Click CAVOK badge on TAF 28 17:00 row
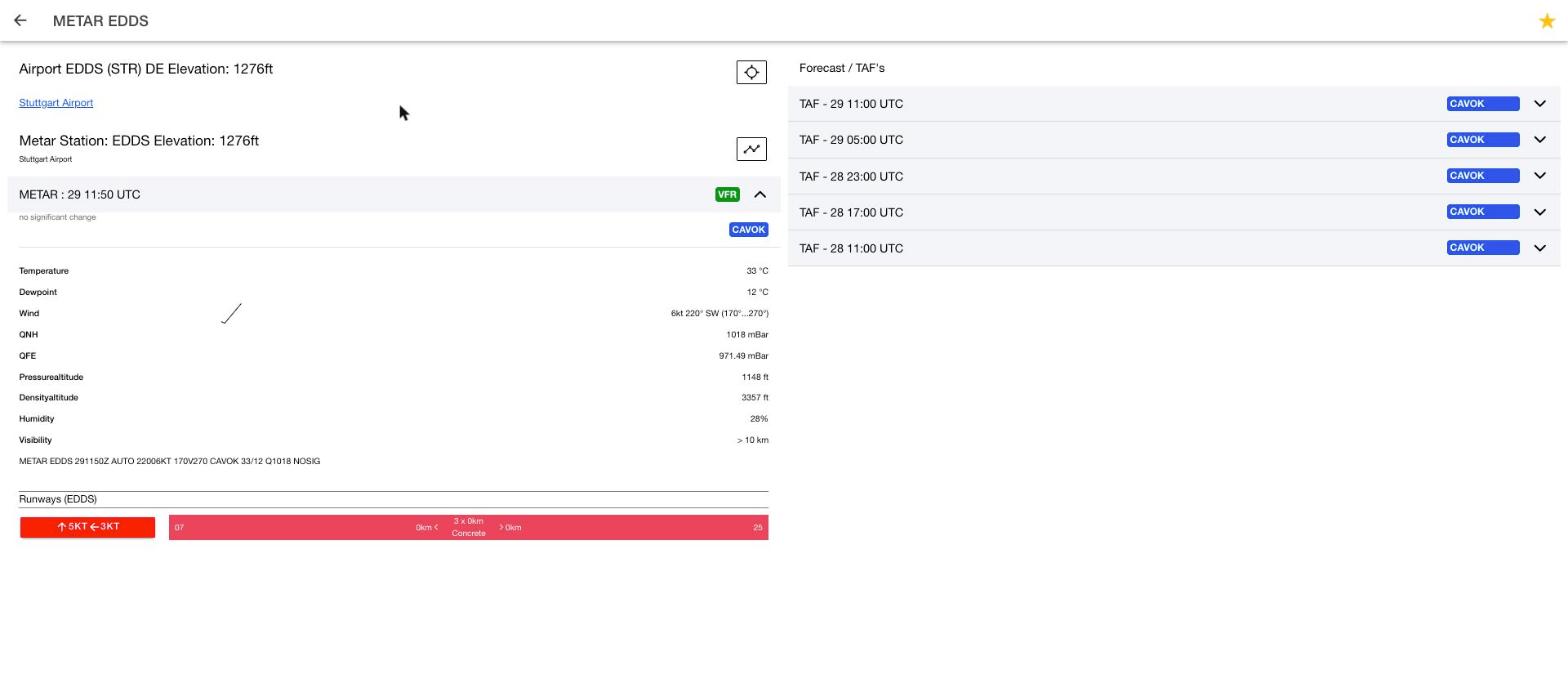The width and height of the screenshot is (1568, 688). 1483,212
